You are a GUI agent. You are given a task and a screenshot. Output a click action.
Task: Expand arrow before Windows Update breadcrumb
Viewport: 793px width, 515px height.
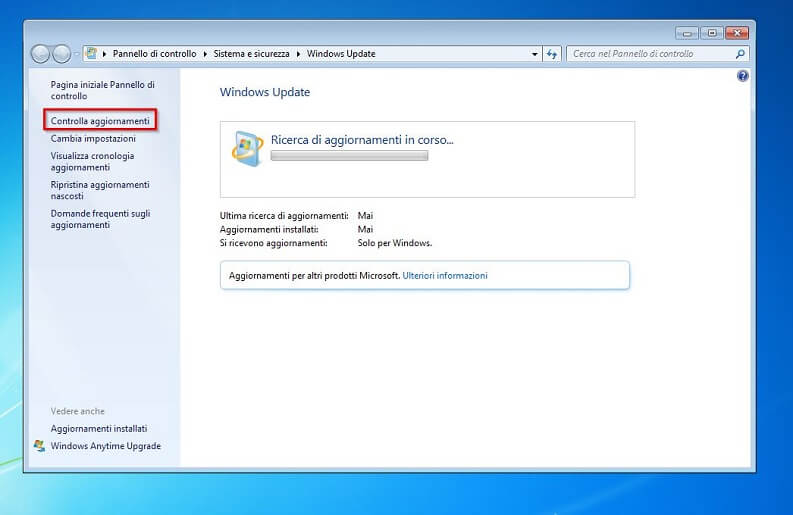[x=298, y=54]
